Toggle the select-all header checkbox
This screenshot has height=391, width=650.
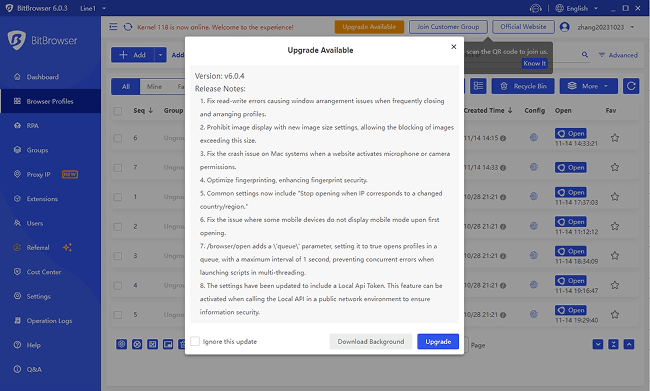pyautogui.click(x=118, y=111)
